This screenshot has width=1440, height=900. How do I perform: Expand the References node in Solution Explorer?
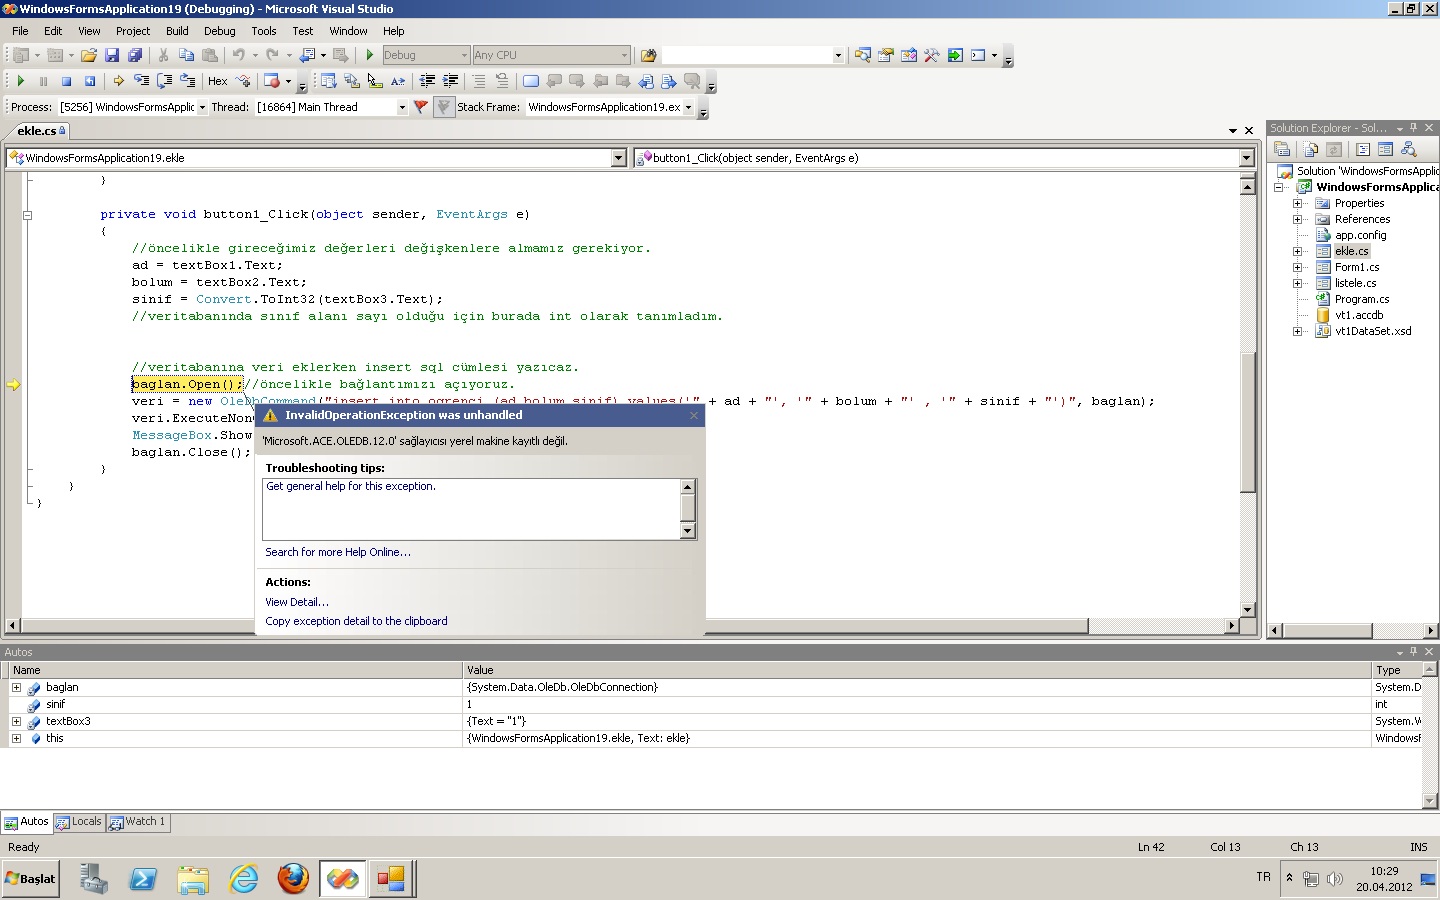pyautogui.click(x=1297, y=219)
